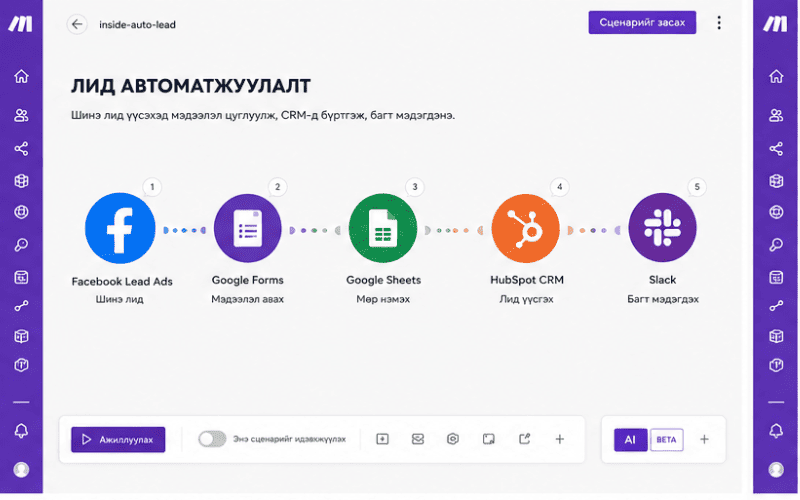
Task: Click the HubSpot CRM label
Action: [527, 280]
